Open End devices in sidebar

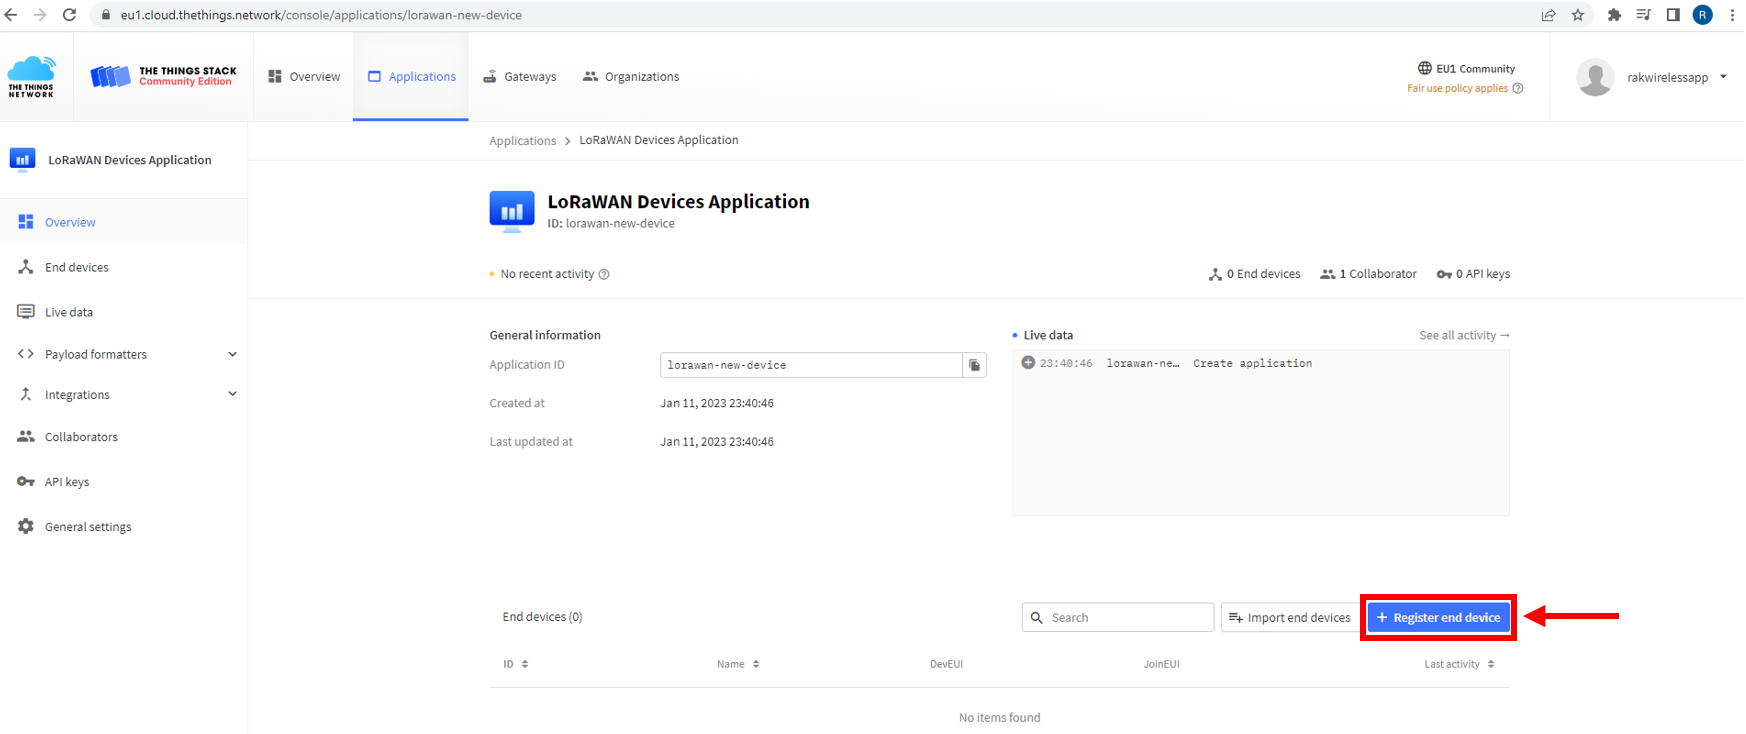(x=123, y=267)
